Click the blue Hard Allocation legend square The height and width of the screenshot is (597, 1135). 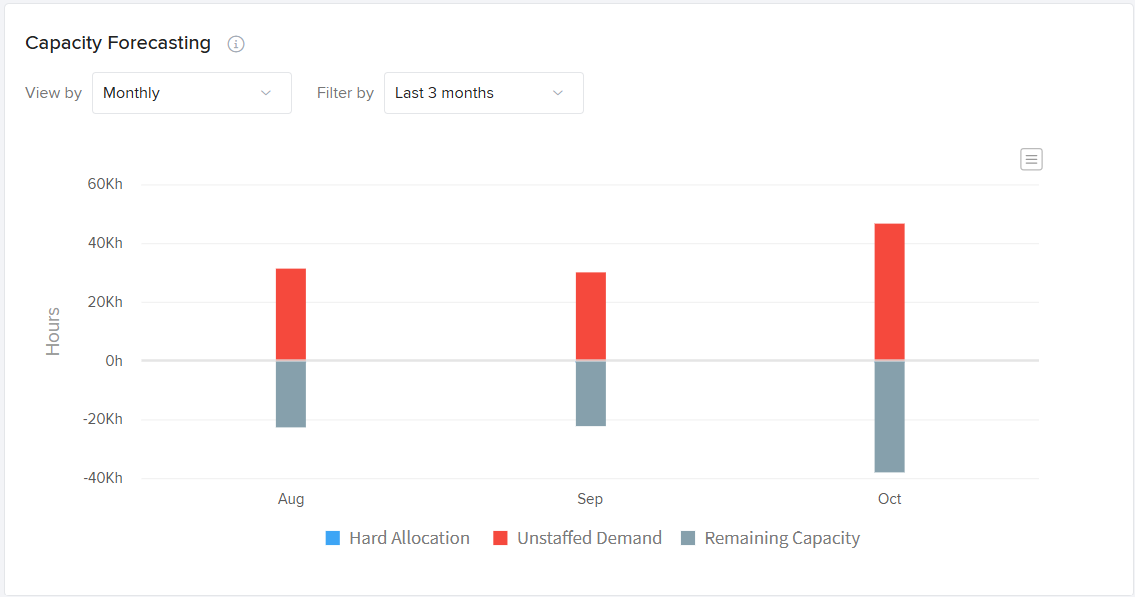click(333, 538)
